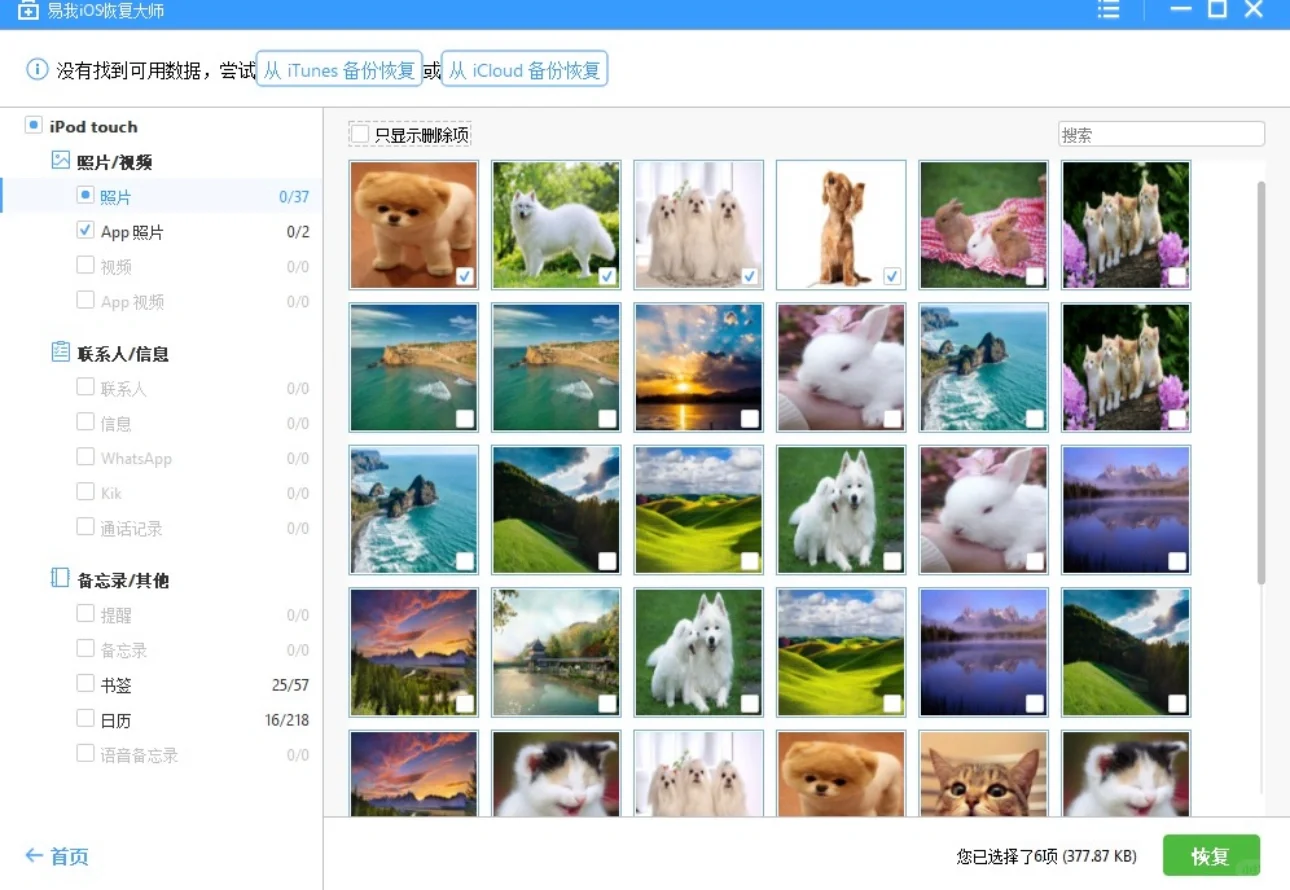Click the 照片/视频 section icon in sidebar
This screenshot has height=890, width=1290.
(62, 160)
